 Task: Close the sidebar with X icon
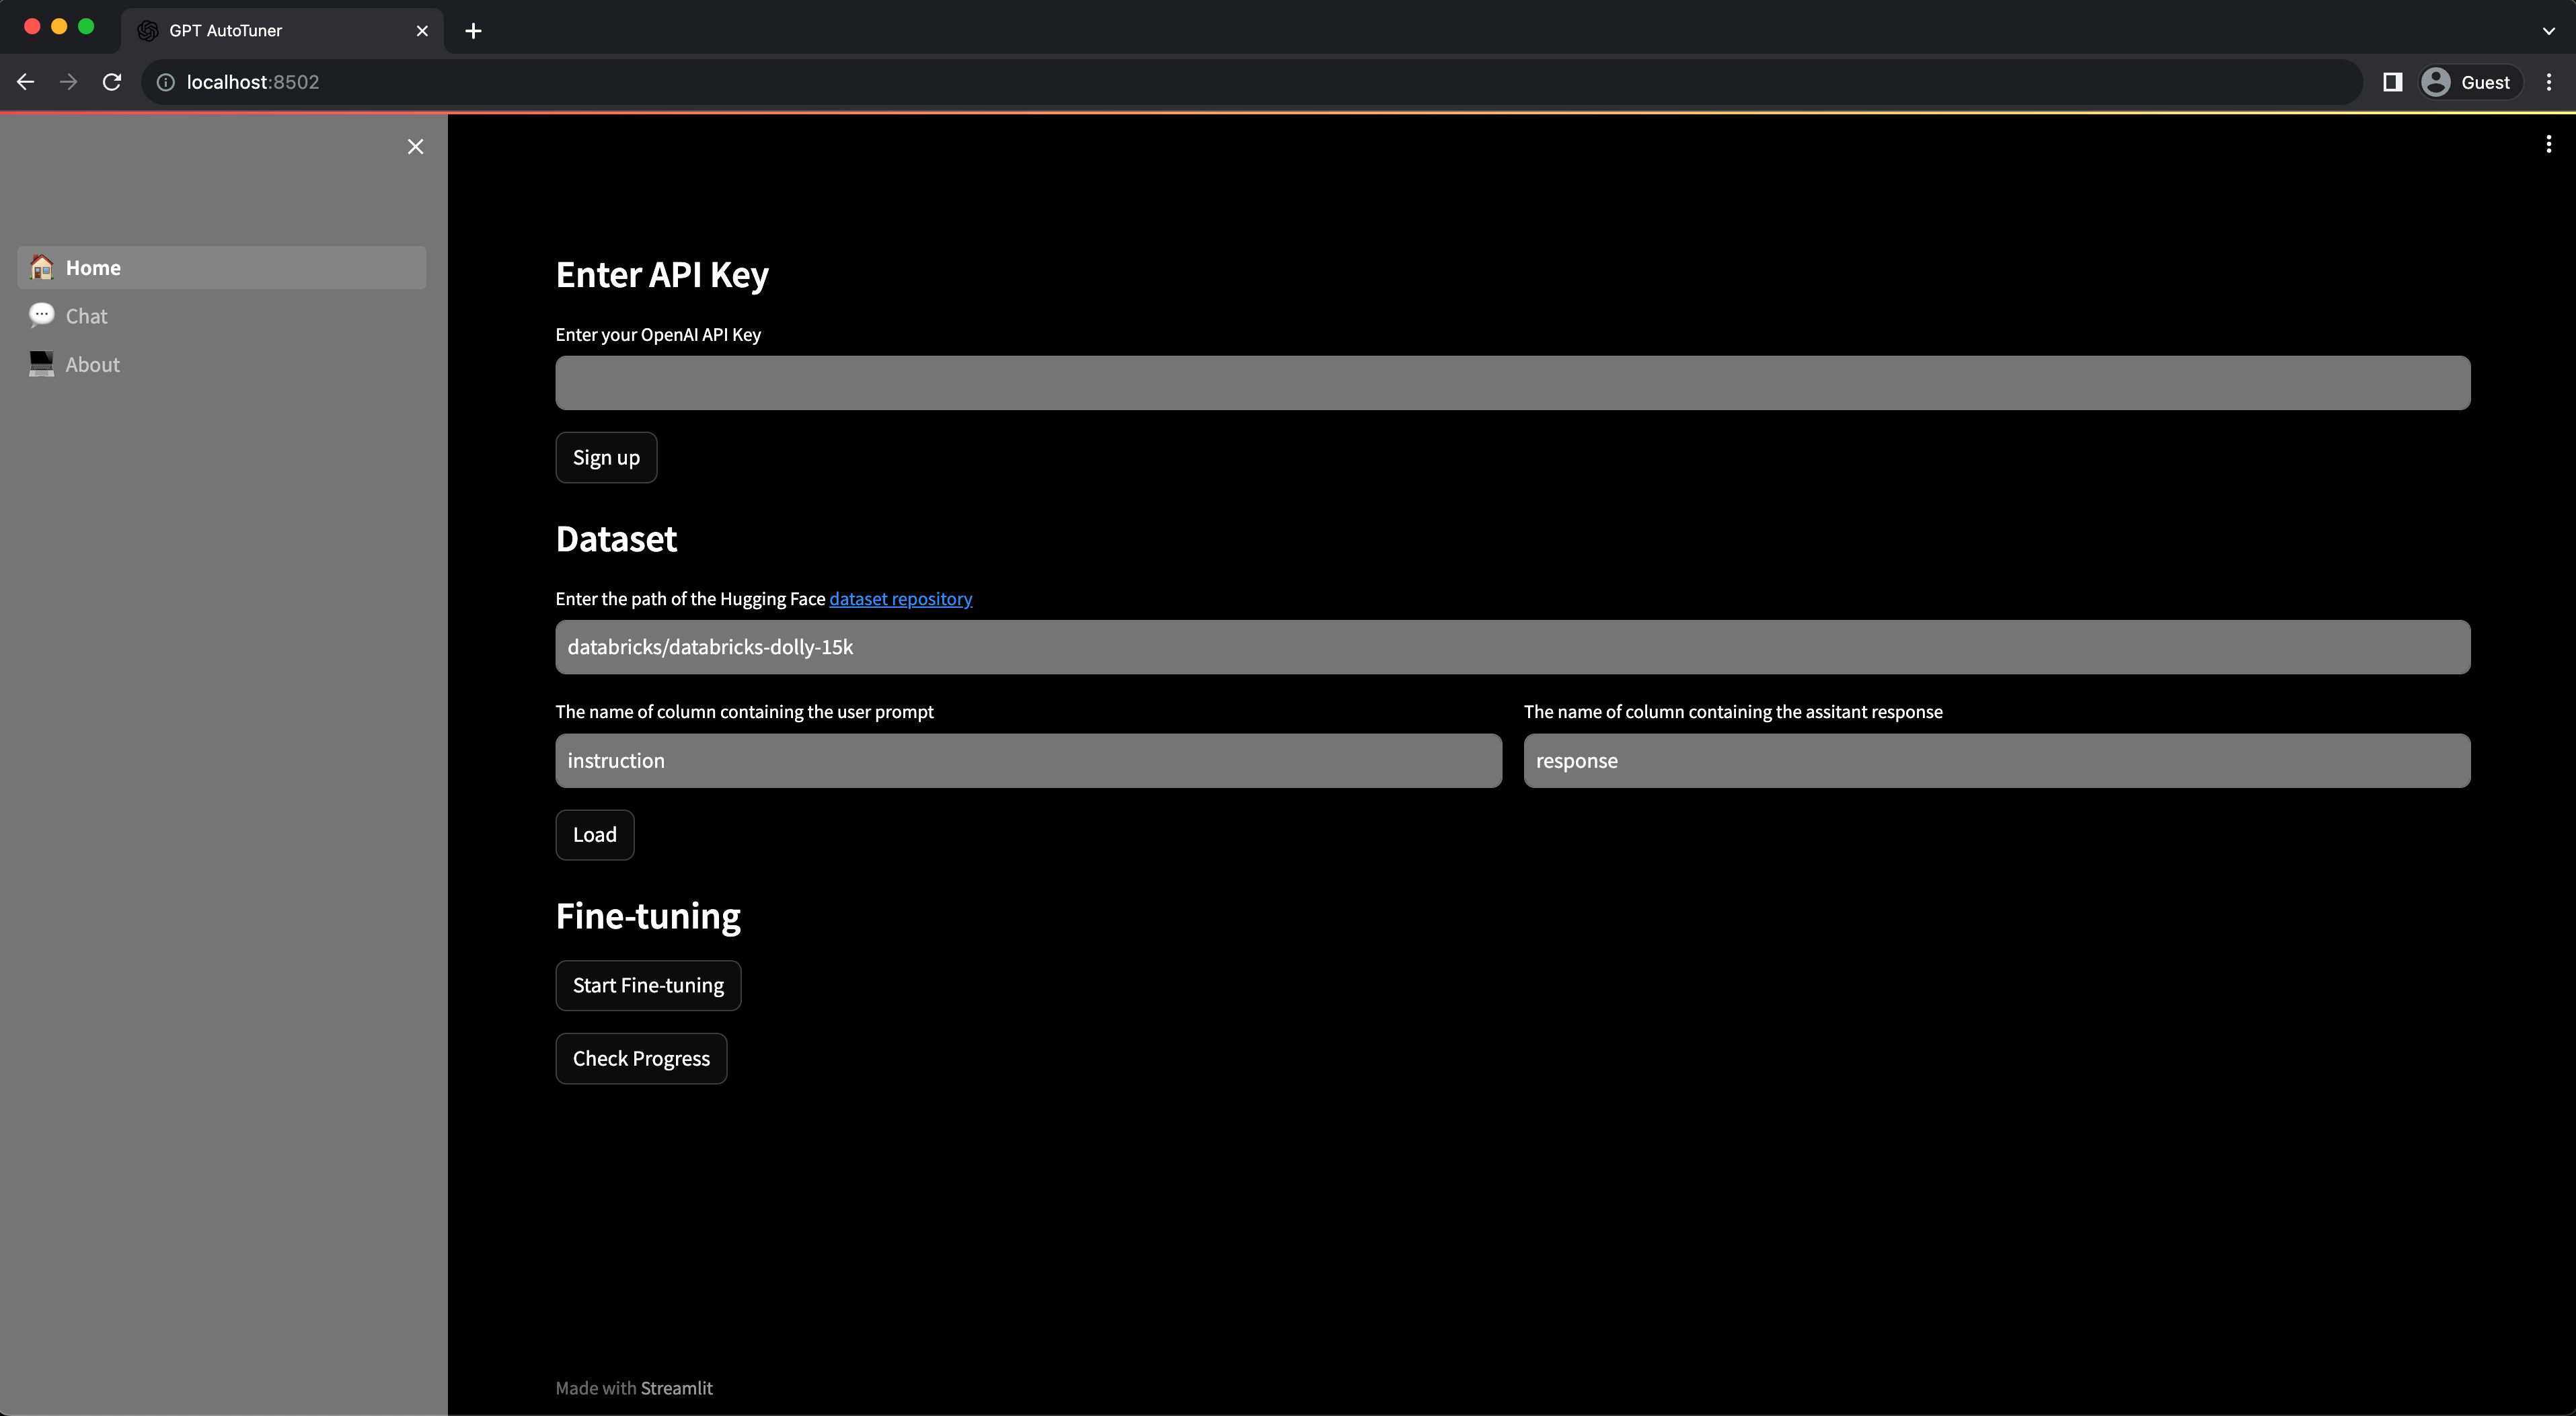click(x=415, y=147)
